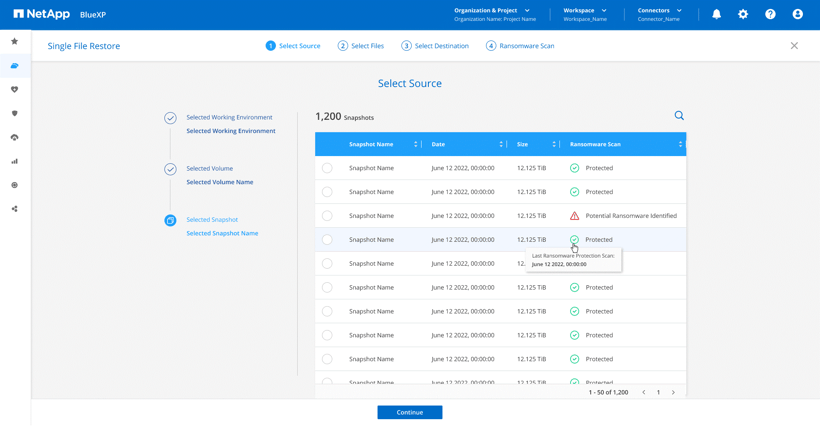Viewport: 820px width, 426px height.
Task: Go to the Select Files step
Action: pos(361,46)
